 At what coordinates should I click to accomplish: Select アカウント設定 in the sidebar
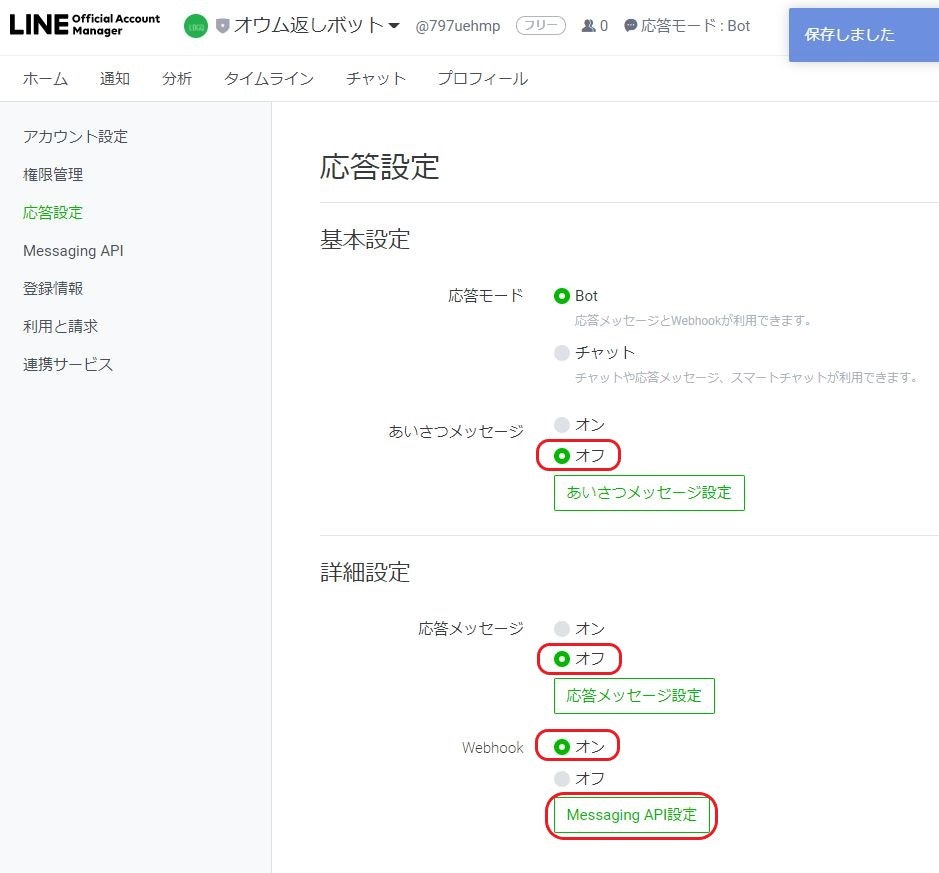tap(75, 137)
